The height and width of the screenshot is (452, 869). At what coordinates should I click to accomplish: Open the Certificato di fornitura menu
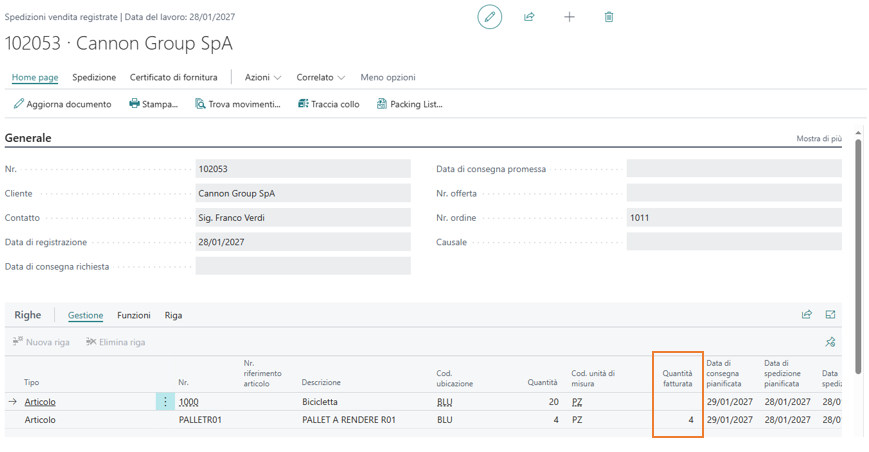[173, 78]
